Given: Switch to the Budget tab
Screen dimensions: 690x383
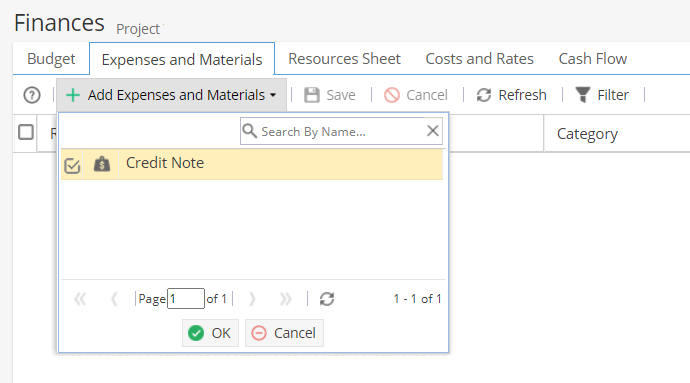Looking at the screenshot, I should (x=51, y=59).
